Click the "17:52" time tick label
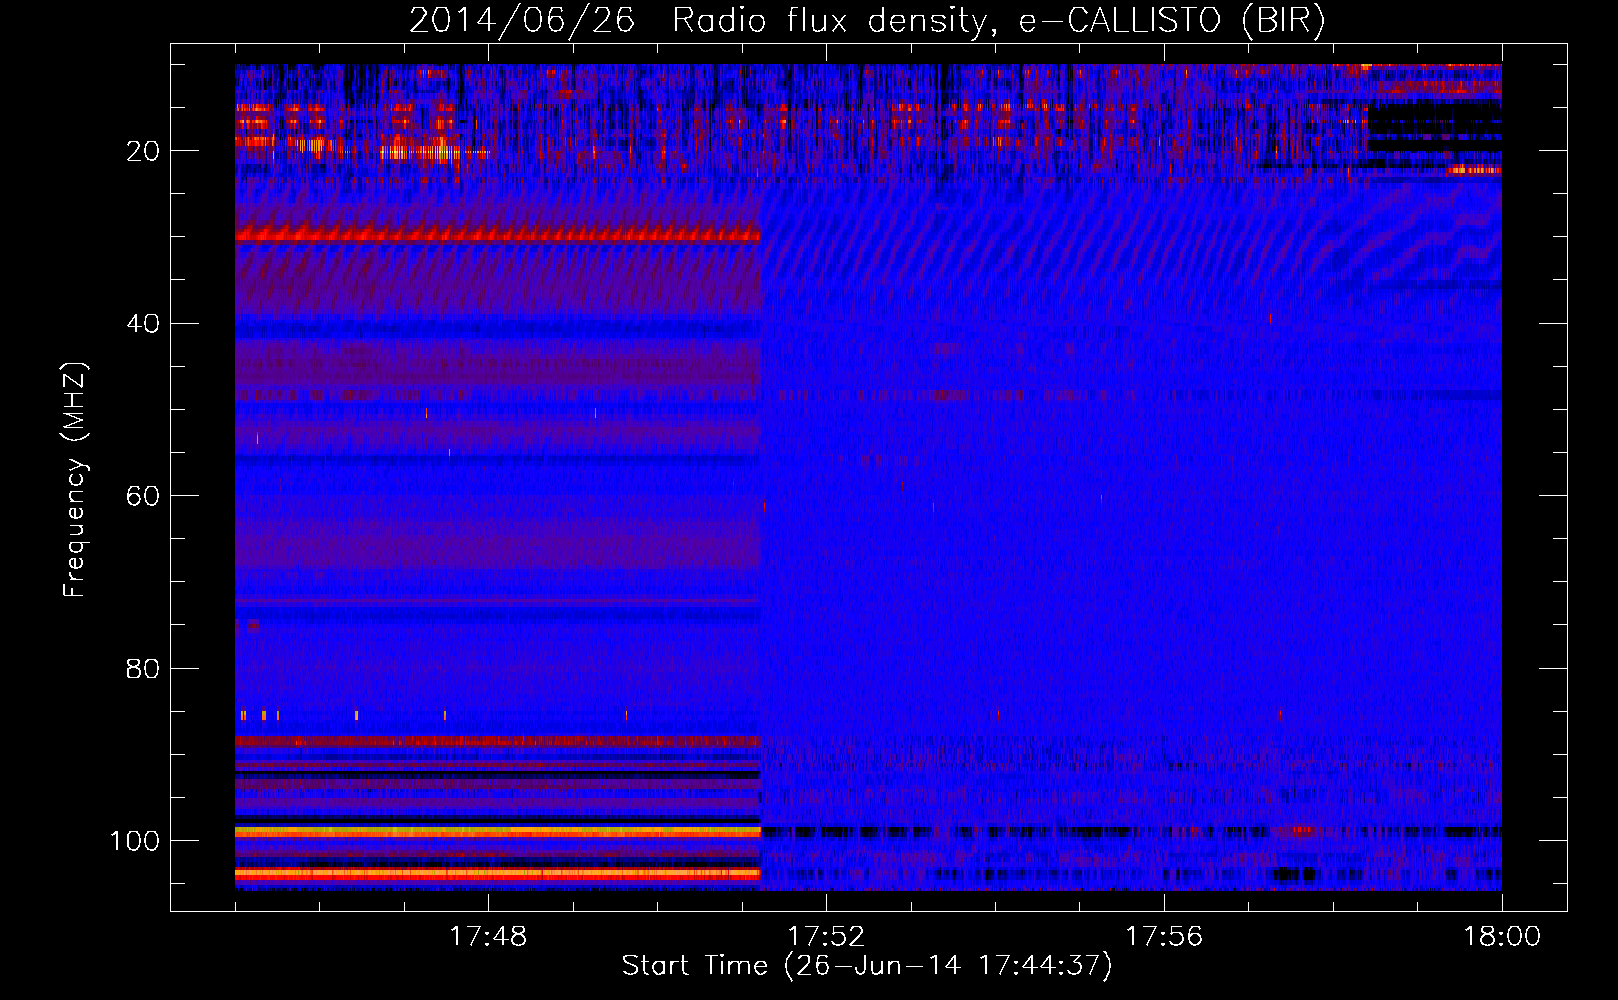The height and width of the screenshot is (1000, 1618). click(x=826, y=937)
